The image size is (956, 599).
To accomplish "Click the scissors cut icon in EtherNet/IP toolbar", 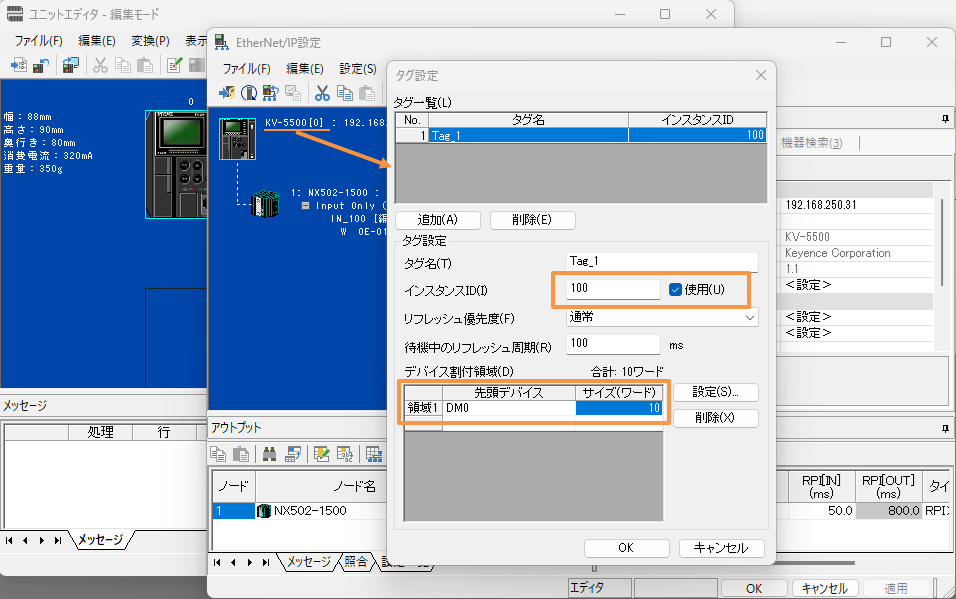I will 322,93.
